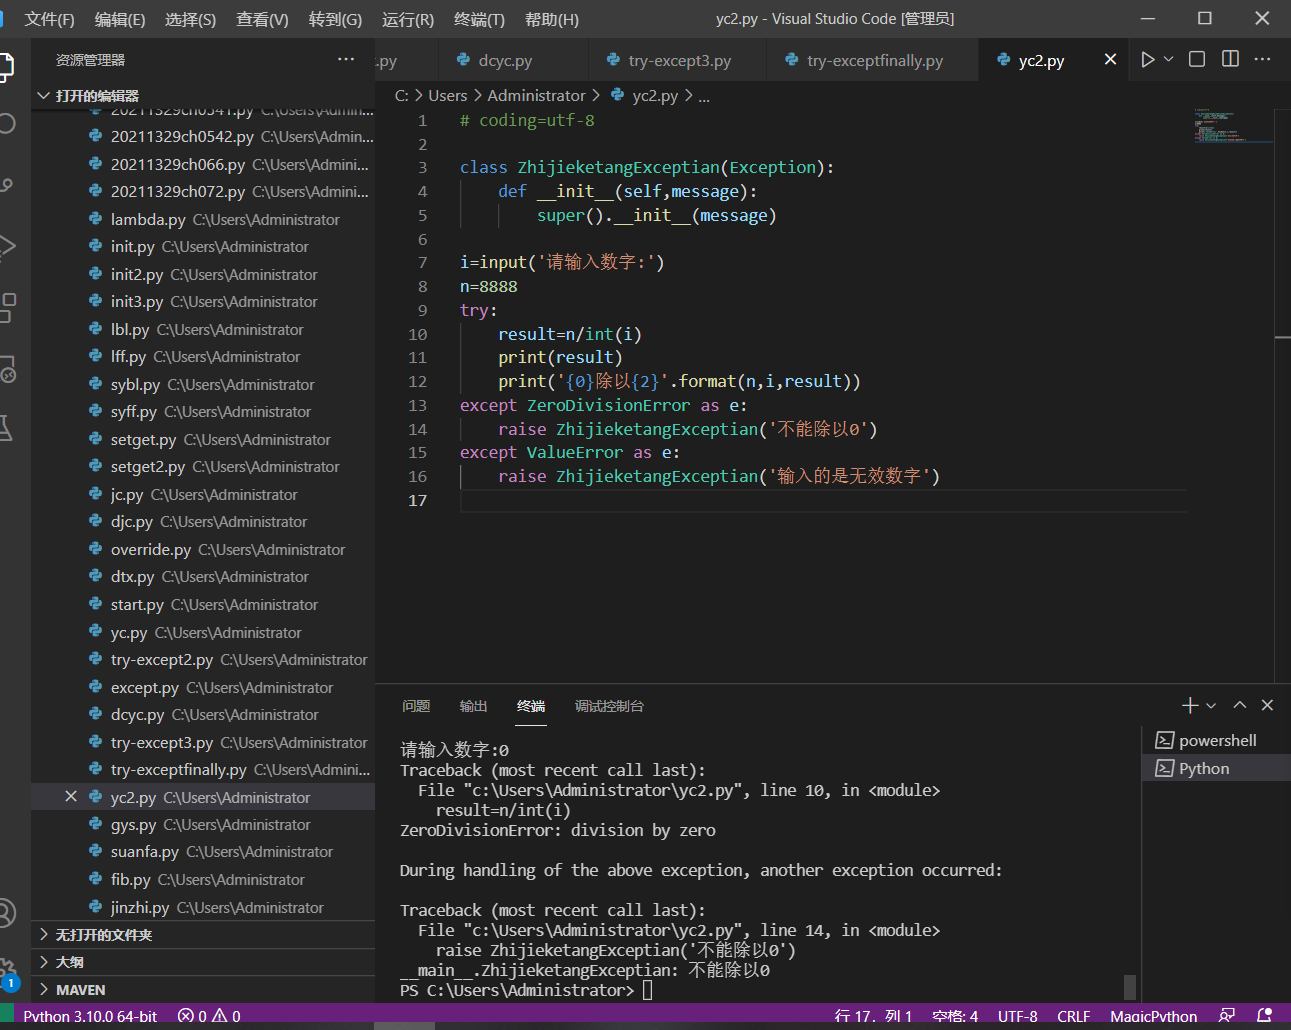
Task: Expand the 大纲 outline section
Action: point(70,962)
